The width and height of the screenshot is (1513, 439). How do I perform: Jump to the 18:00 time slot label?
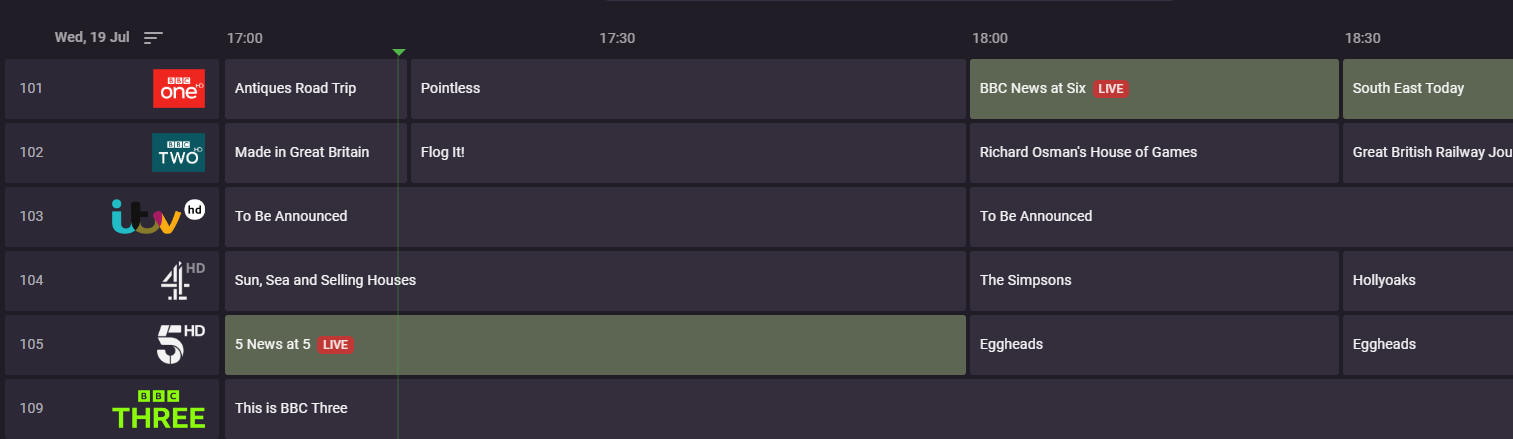point(990,38)
